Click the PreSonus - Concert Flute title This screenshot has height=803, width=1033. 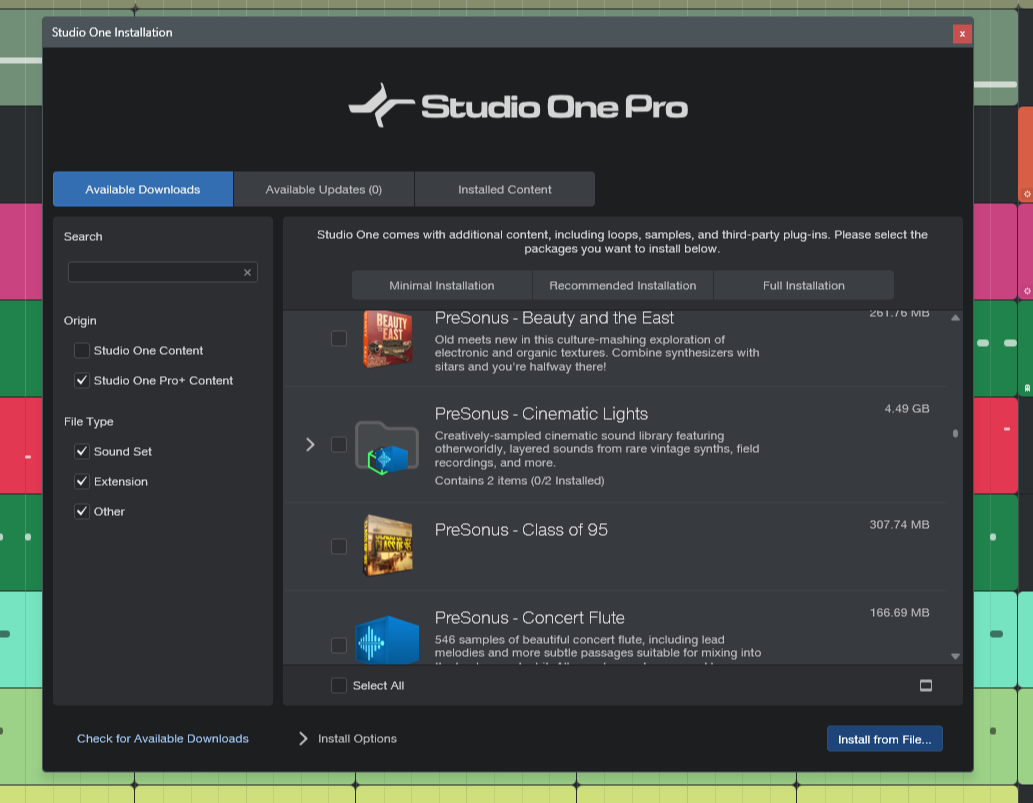point(530,618)
